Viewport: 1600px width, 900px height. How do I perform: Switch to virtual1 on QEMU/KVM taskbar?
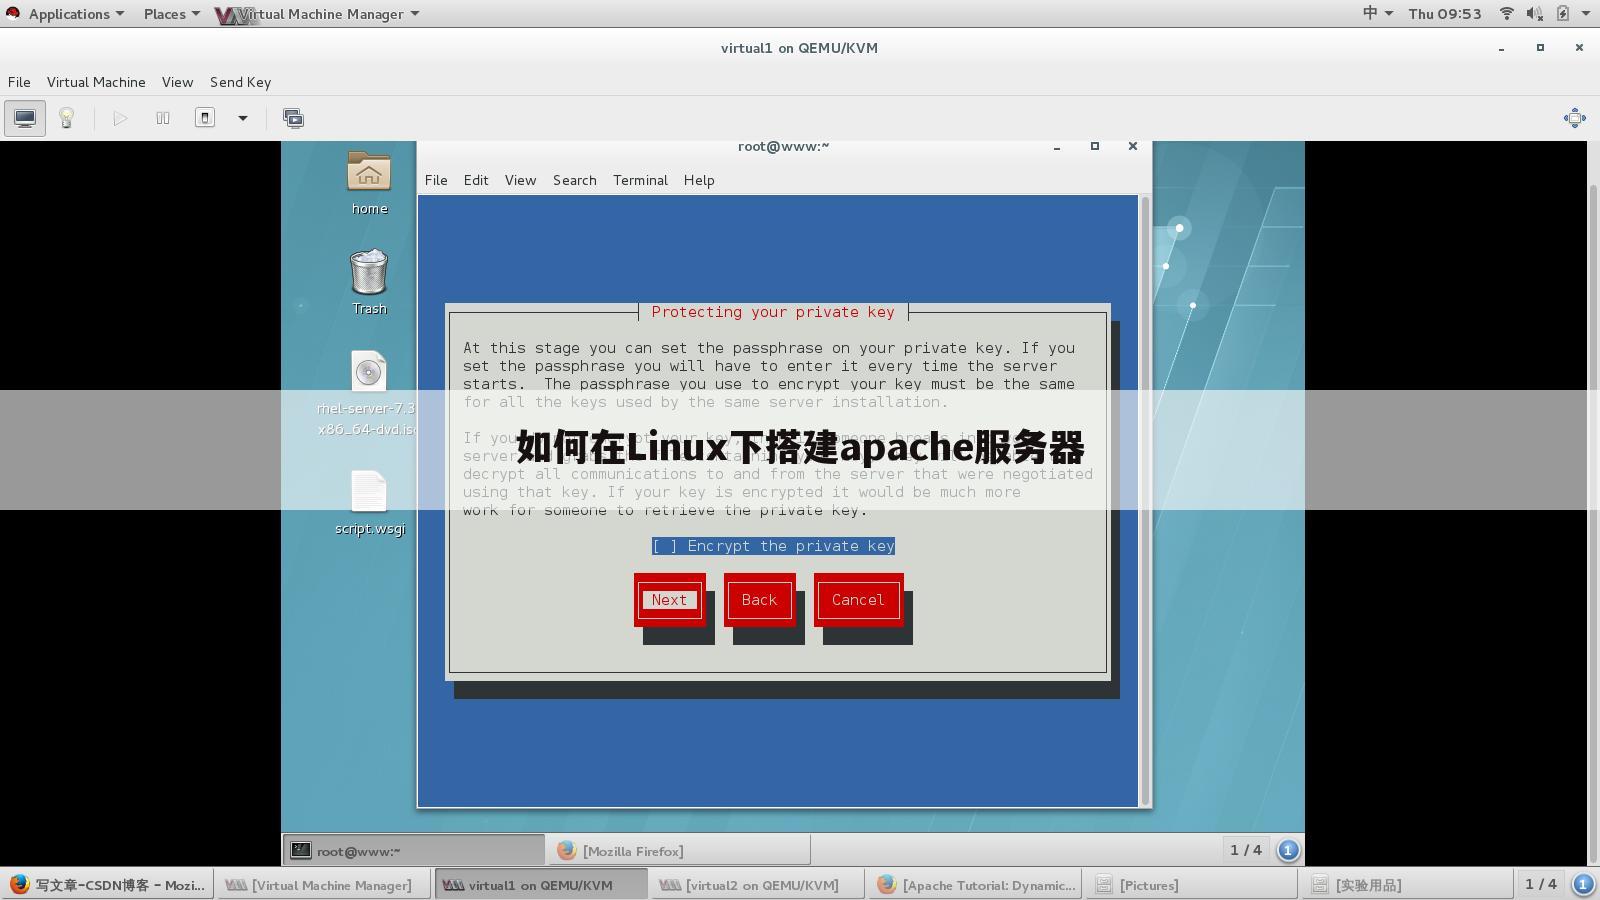[541, 885]
